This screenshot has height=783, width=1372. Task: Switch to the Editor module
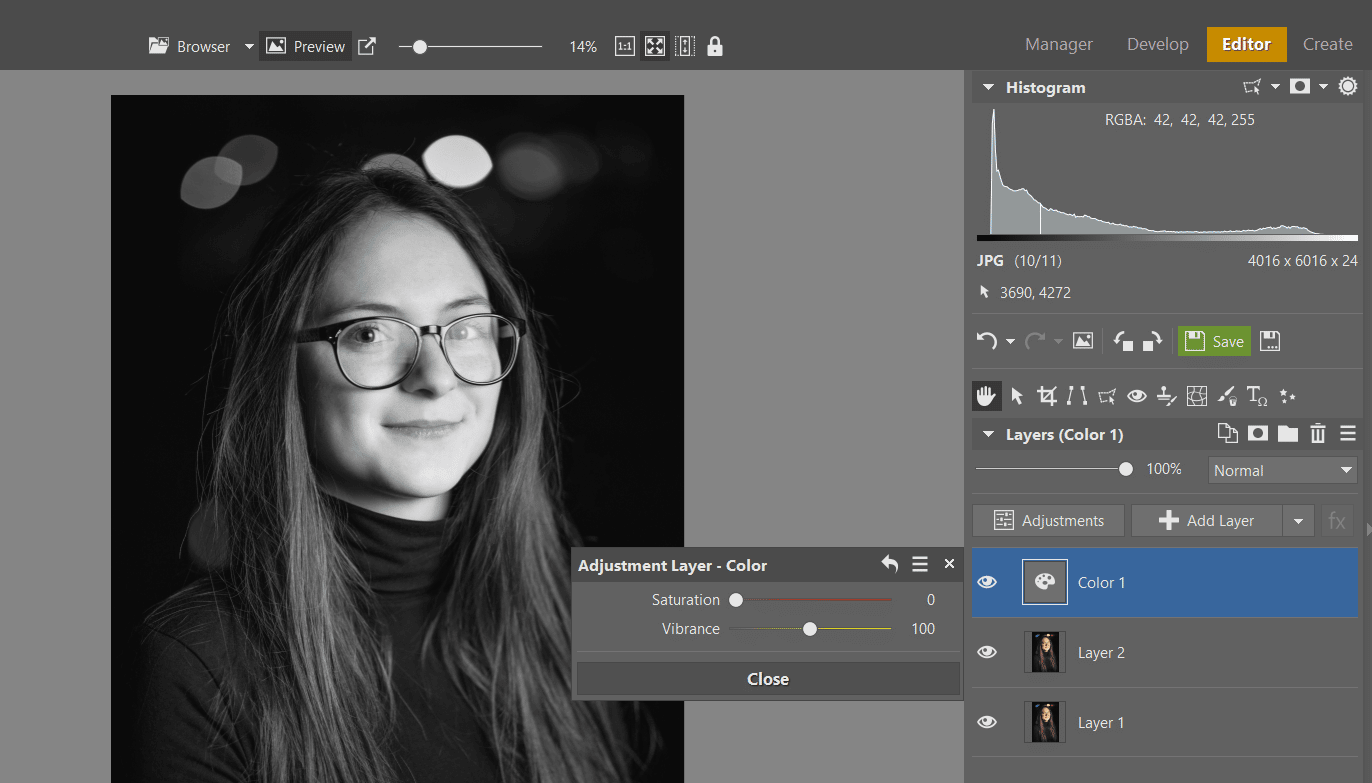click(x=1246, y=44)
